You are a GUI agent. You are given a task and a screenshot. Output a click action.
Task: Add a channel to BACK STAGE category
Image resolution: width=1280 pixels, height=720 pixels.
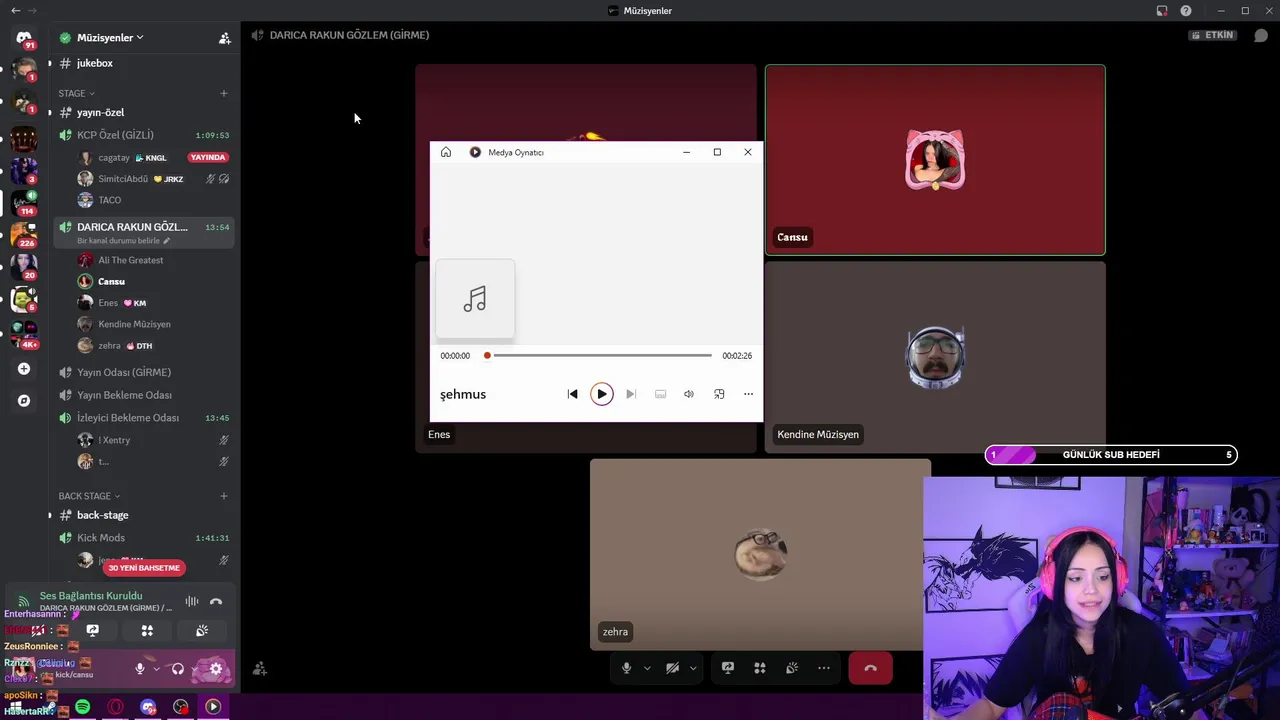(x=224, y=496)
